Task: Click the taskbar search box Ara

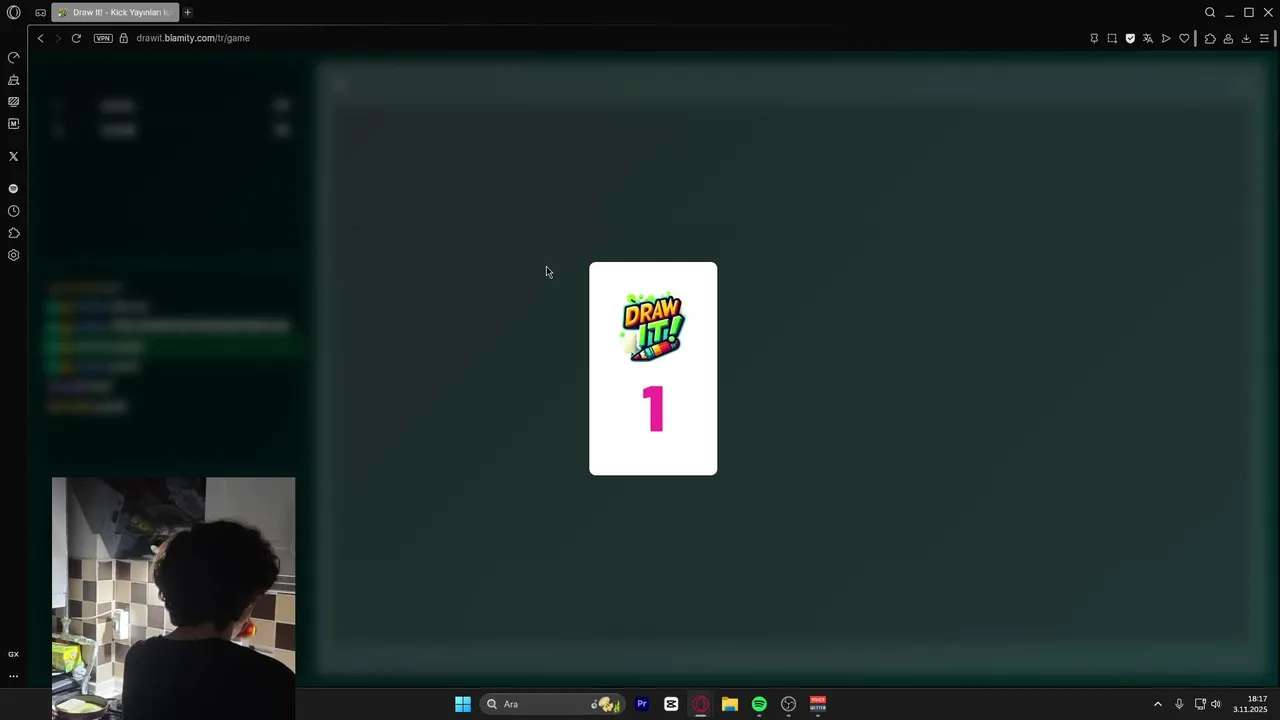Action: coord(551,704)
